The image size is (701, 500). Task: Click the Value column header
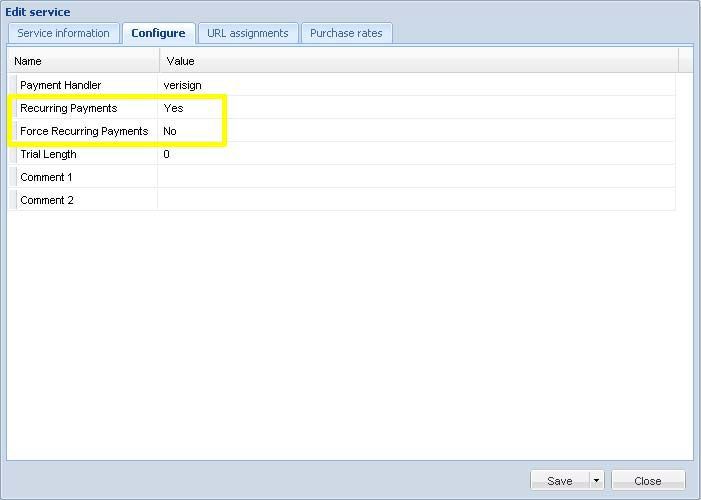point(418,61)
